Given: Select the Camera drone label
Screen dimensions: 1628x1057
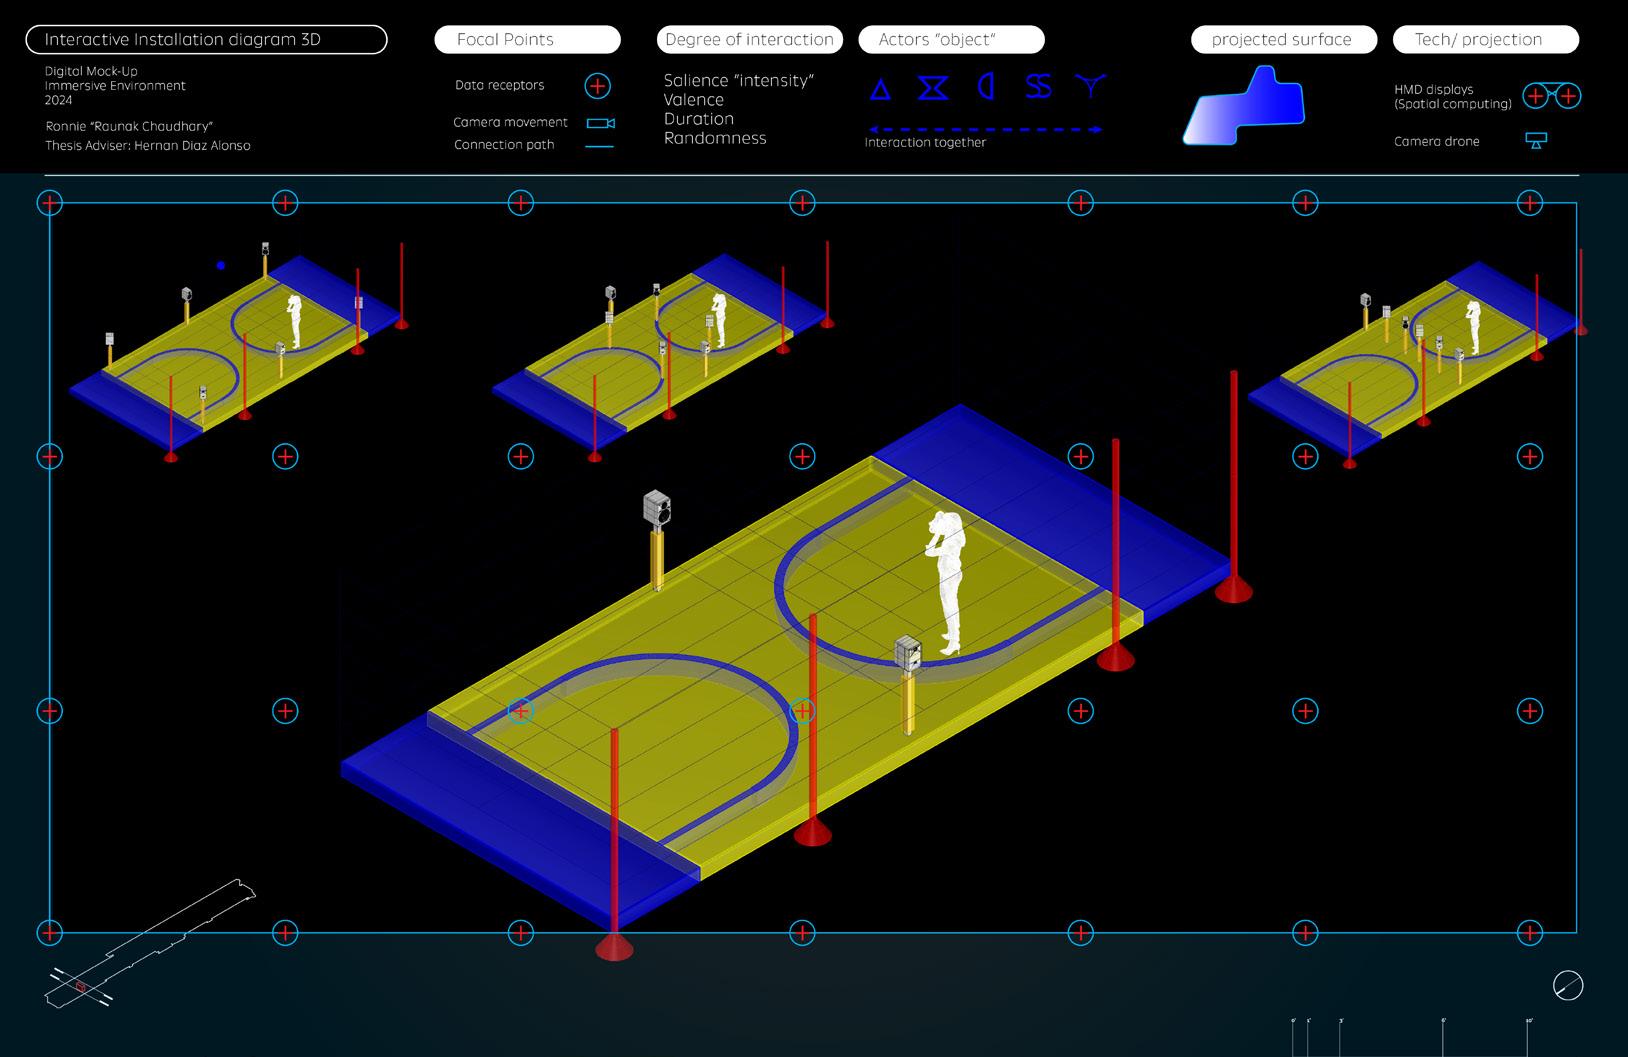Looking at the screenshot, I should point(1436,141).
